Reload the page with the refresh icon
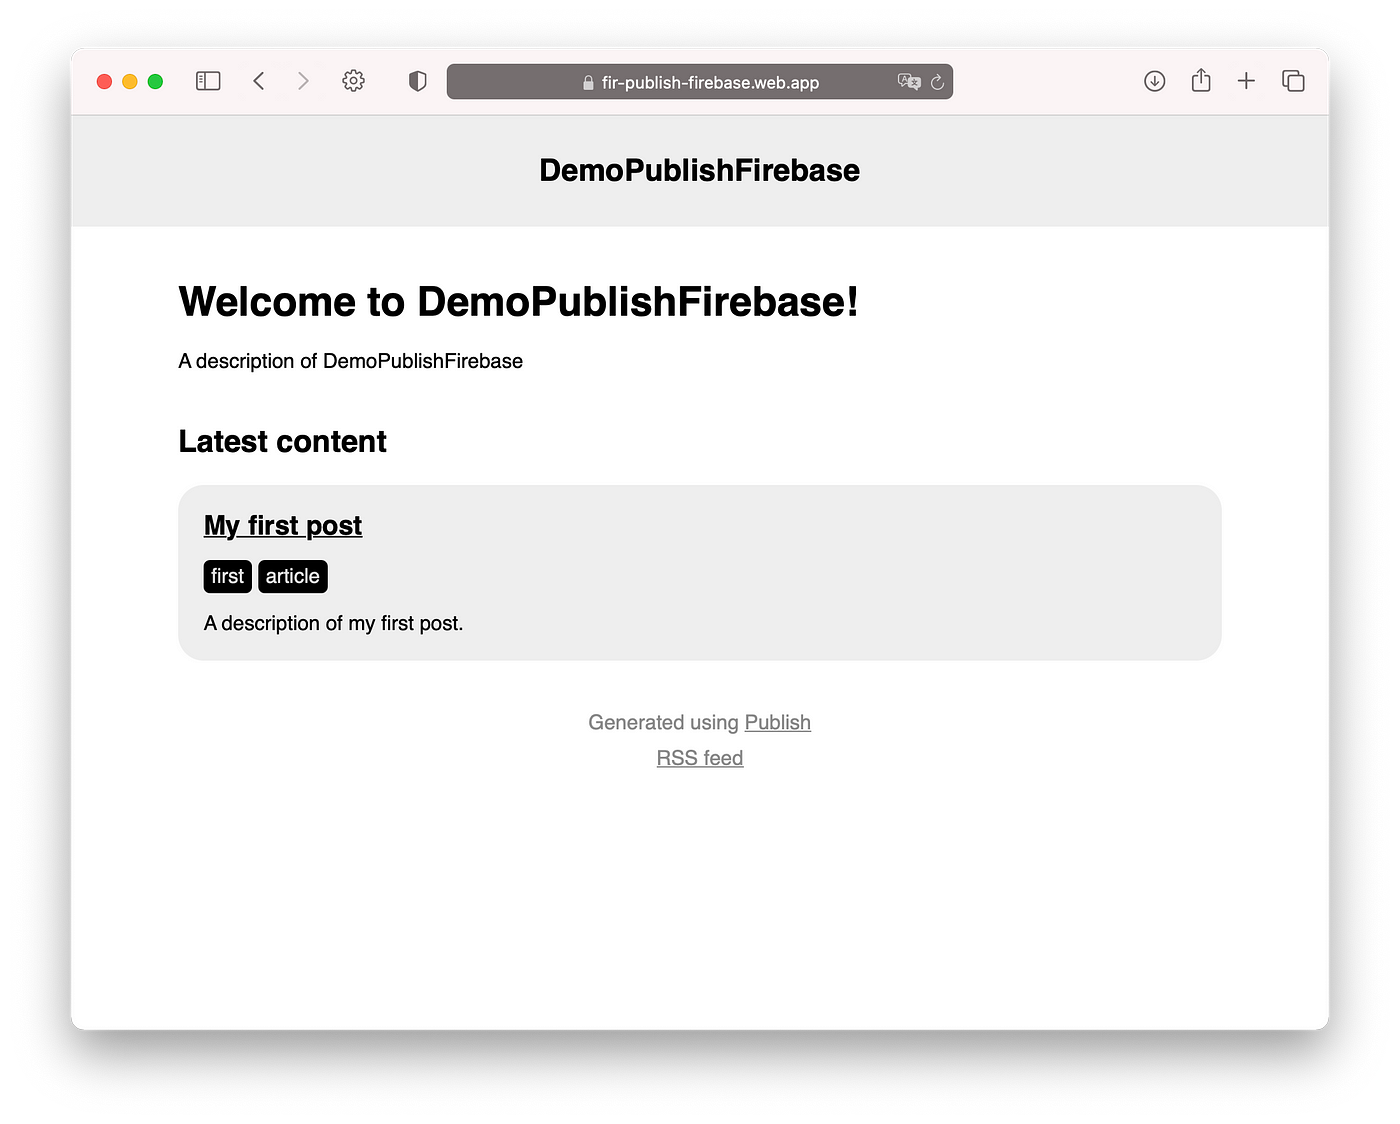The height and width of the screenshot is (1124, 1400). pos(938,82)
